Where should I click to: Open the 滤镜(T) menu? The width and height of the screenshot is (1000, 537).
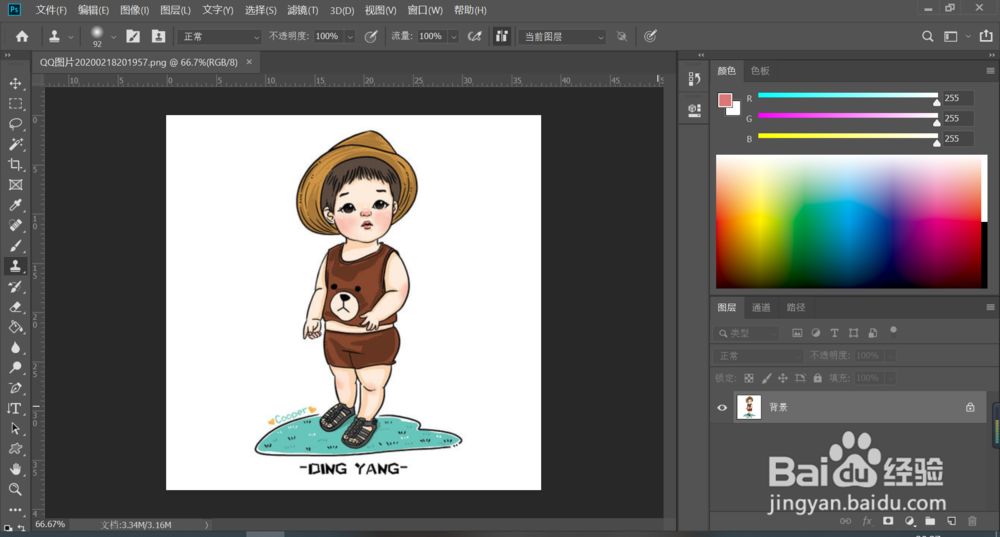(302, 10)
